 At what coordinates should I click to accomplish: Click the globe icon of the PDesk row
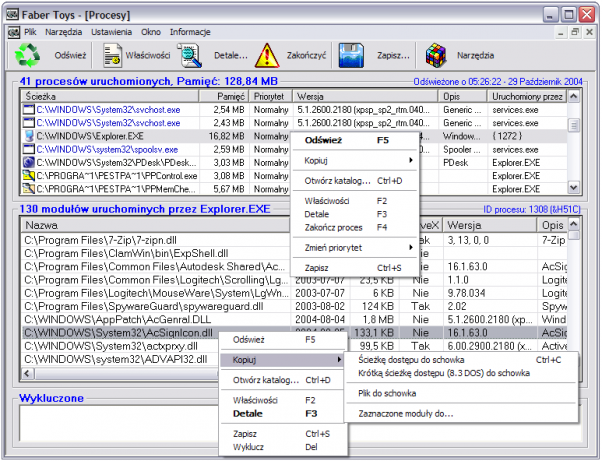[29, 163]
